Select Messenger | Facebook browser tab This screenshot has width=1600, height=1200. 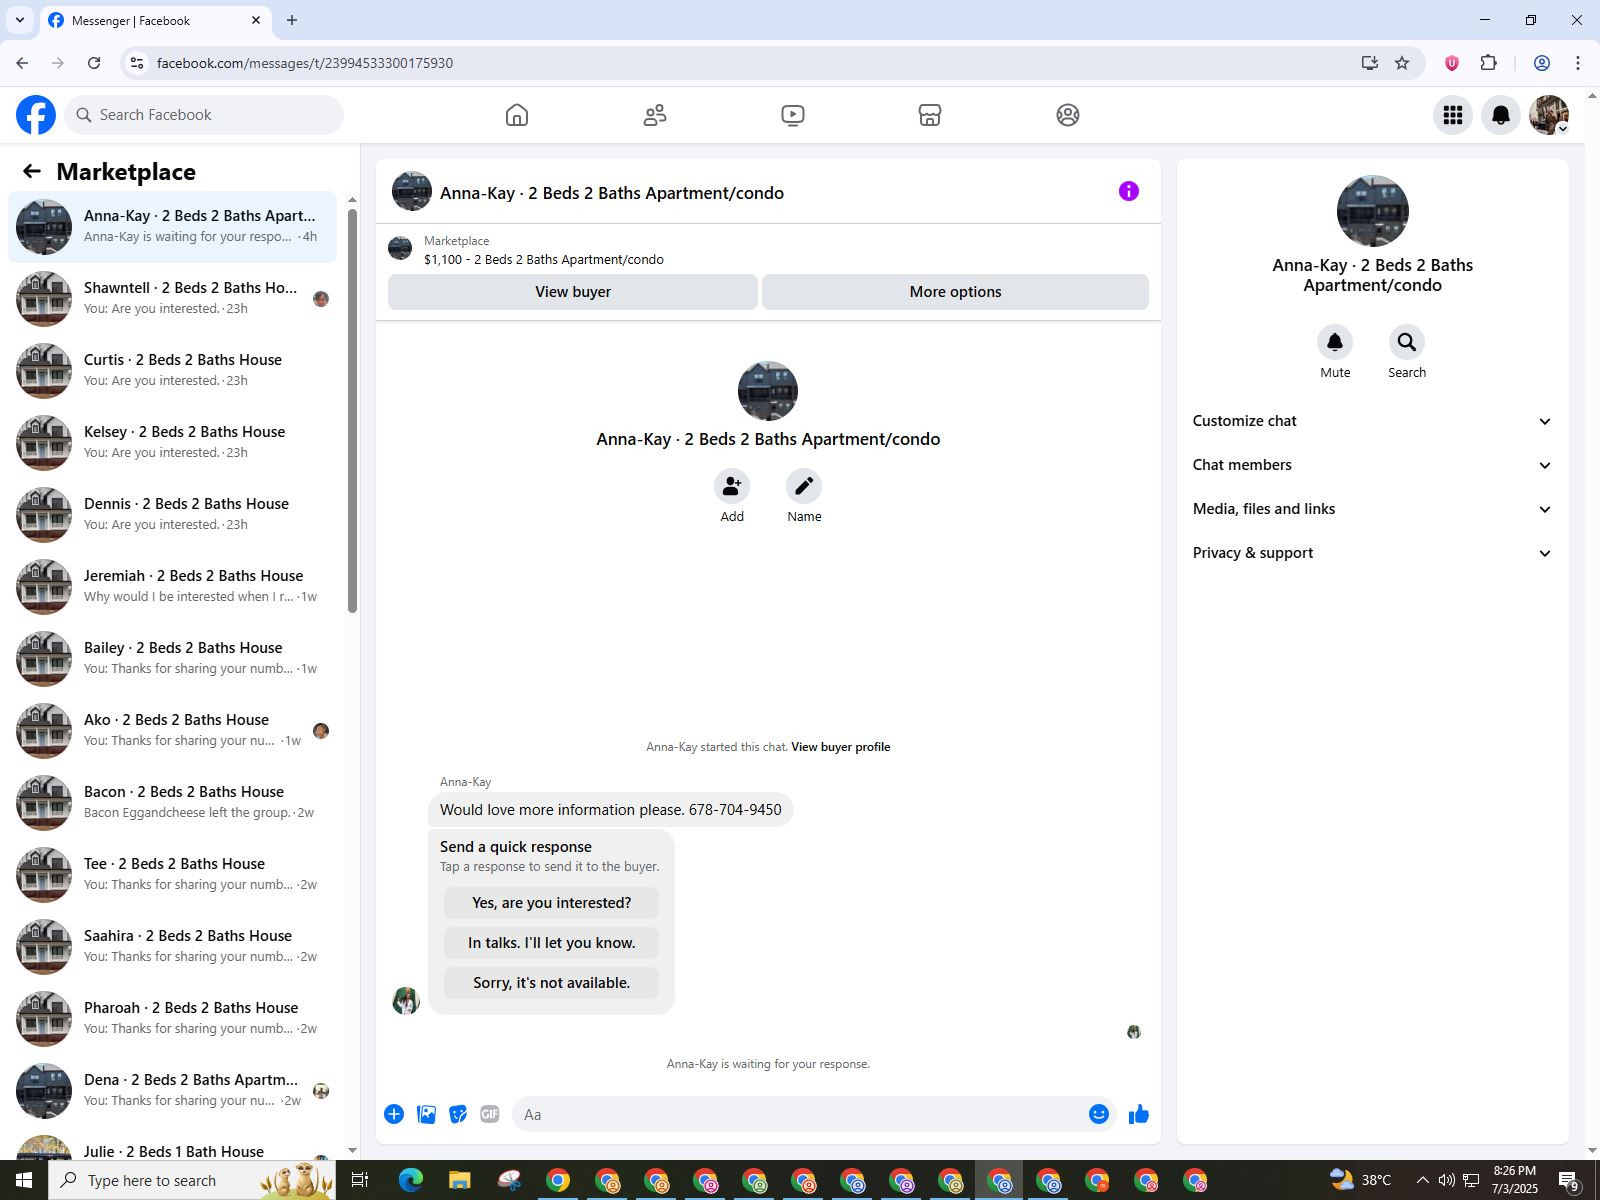click(x=154, y=20)
